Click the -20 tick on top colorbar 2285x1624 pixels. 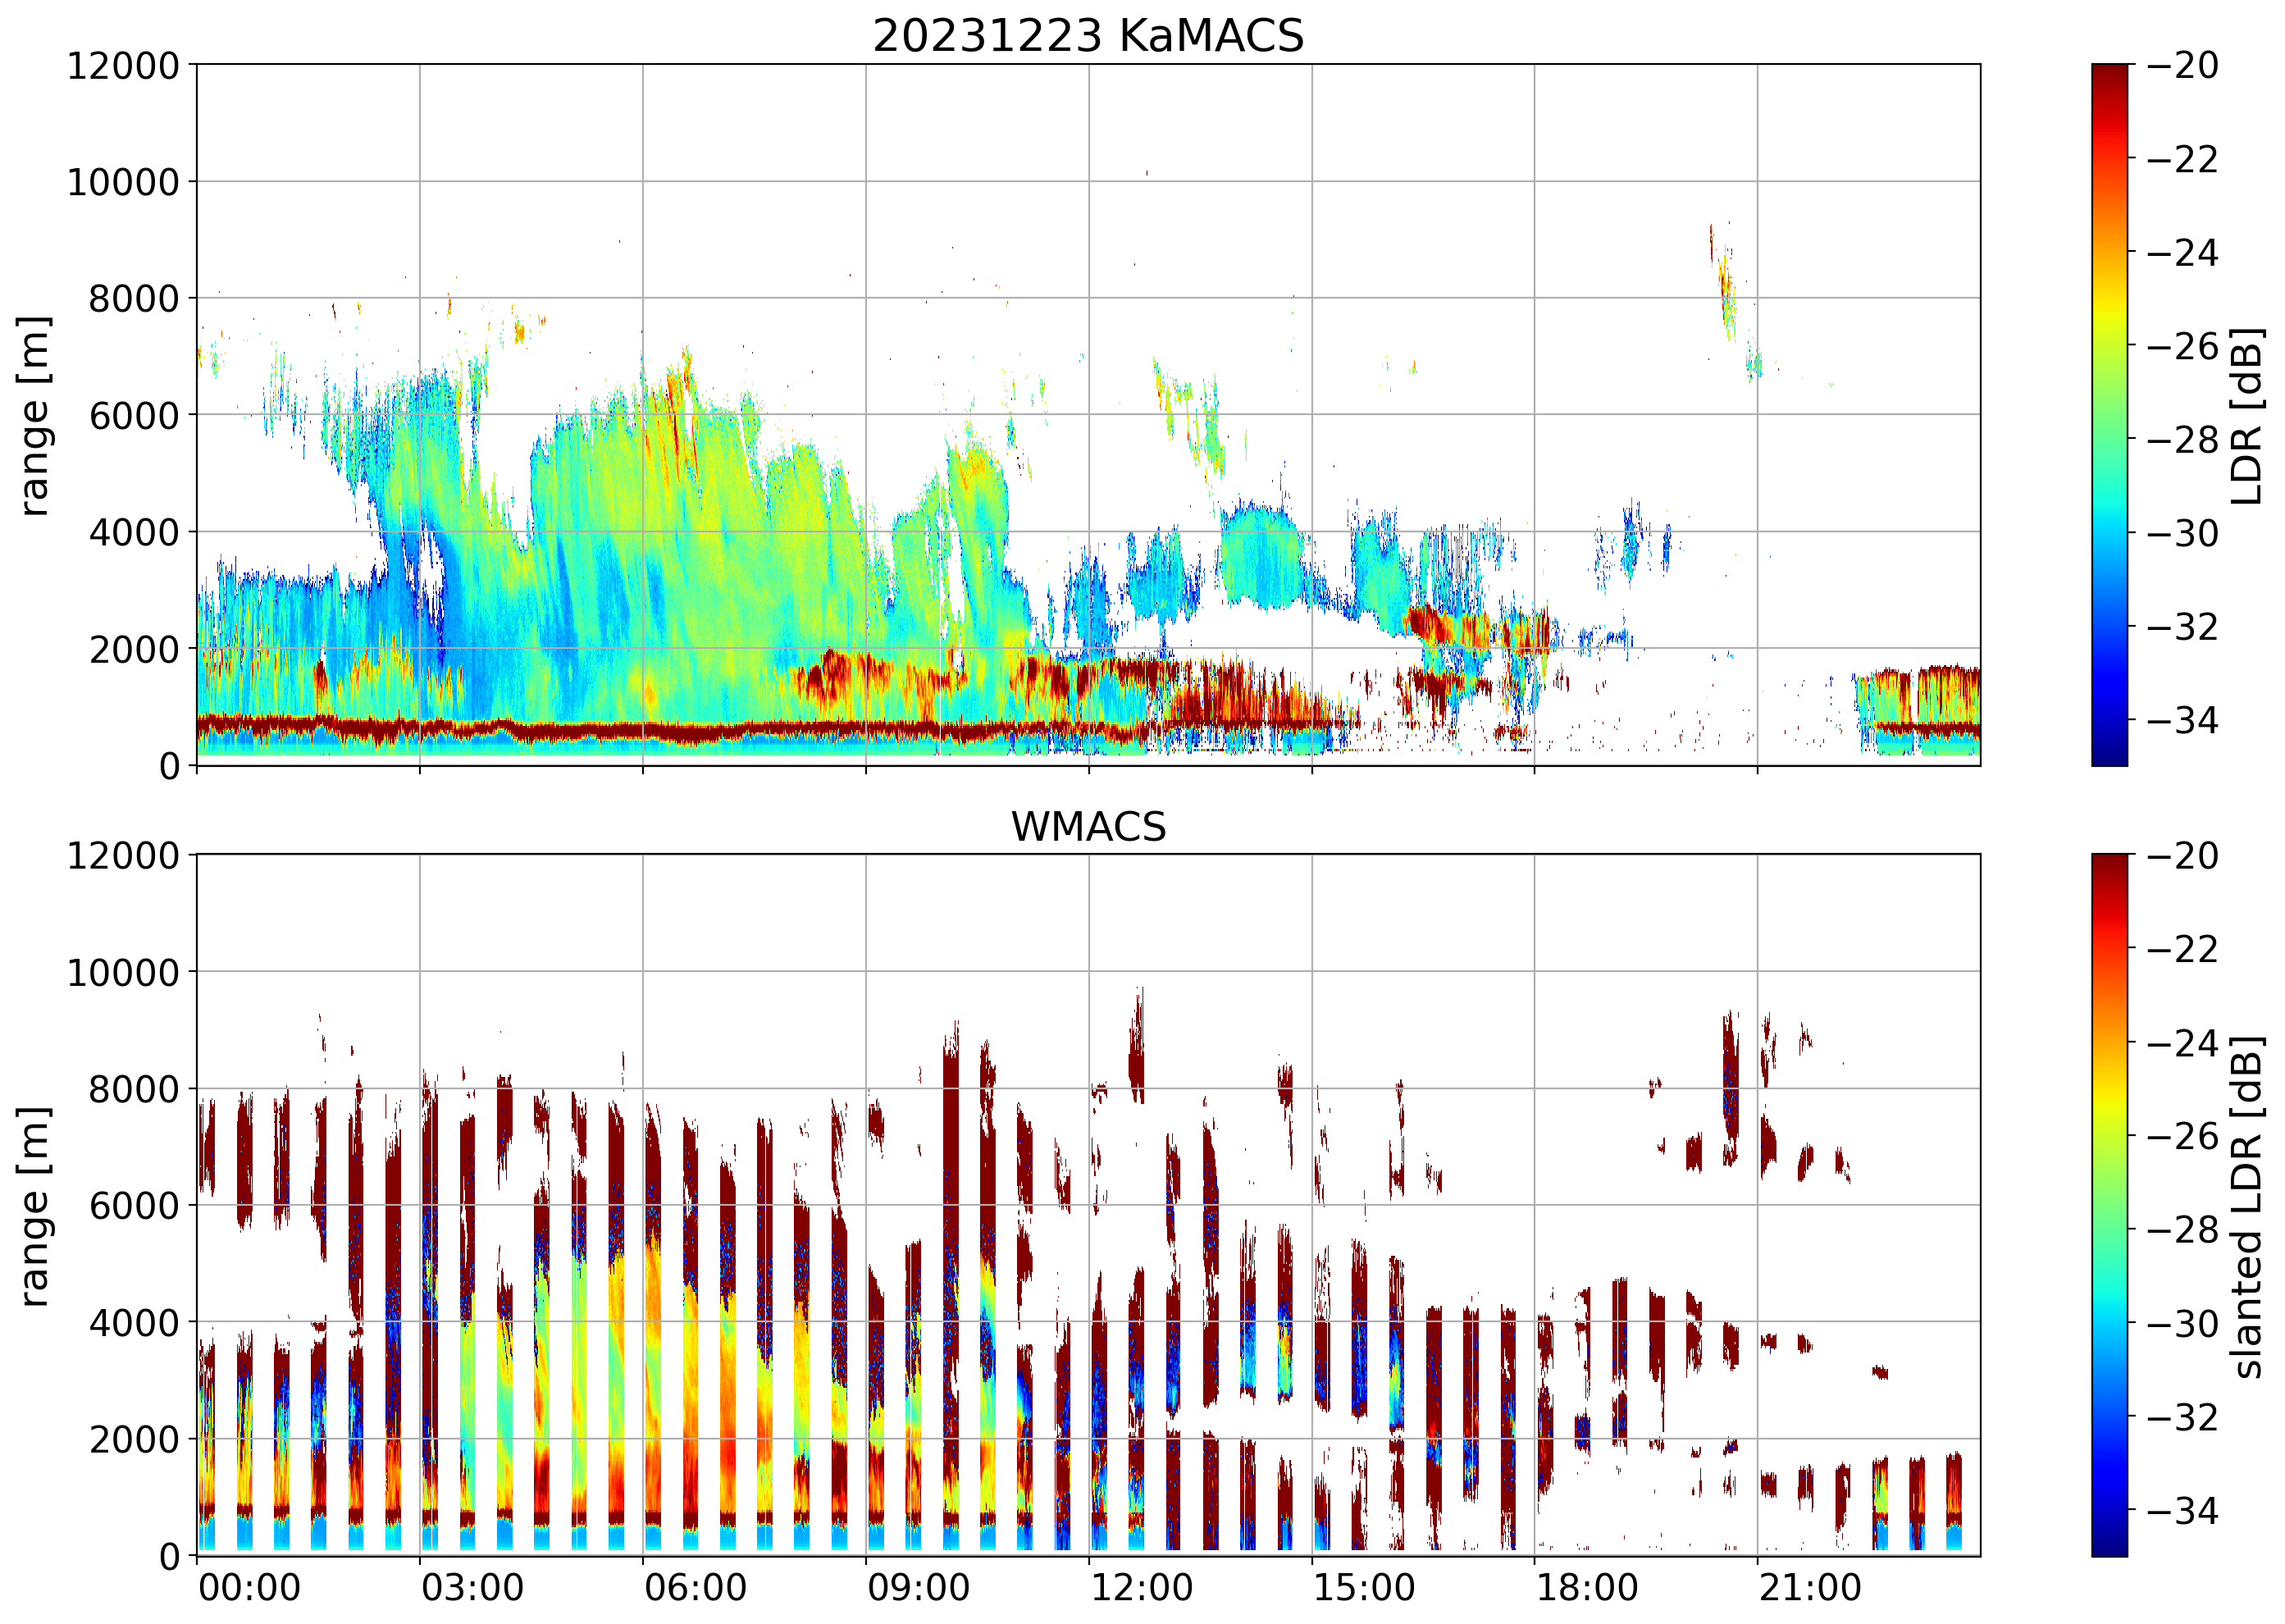(x=2182, y=66)
